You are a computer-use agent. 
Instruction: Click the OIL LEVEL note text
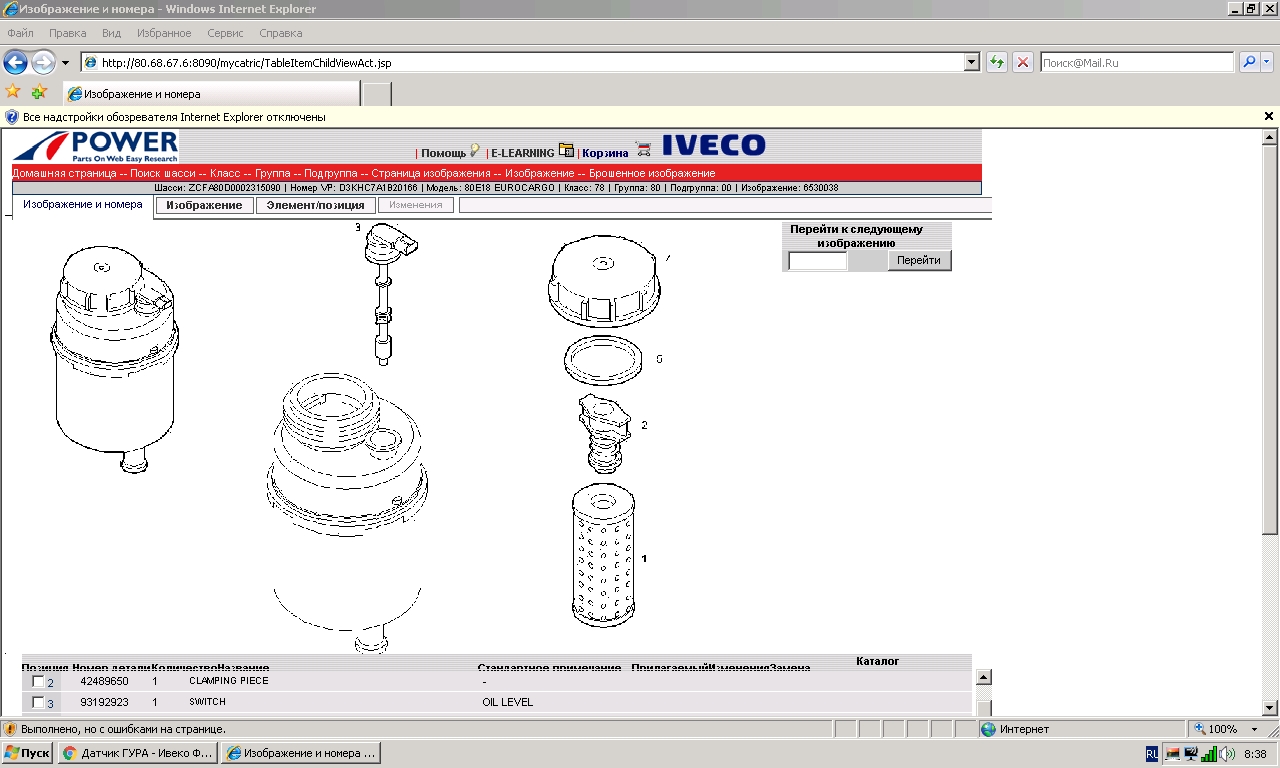click(x=507, y=702)
